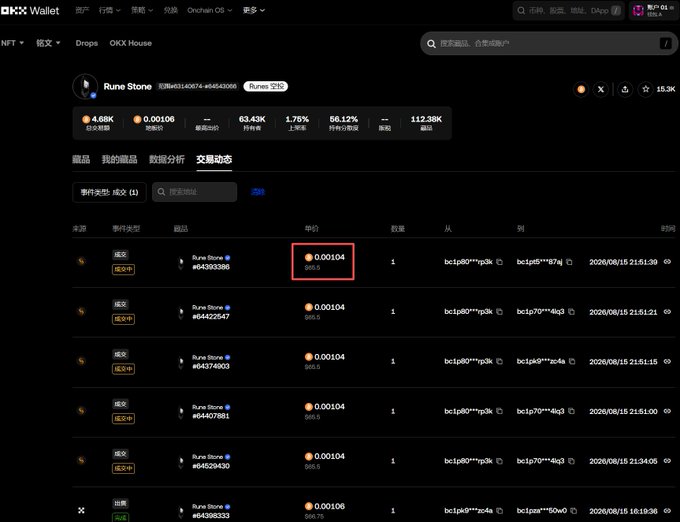Click the account avatar in the top right
Image resolution: width=680 pixels, height=522 pixels.
[x=638, y=10]
